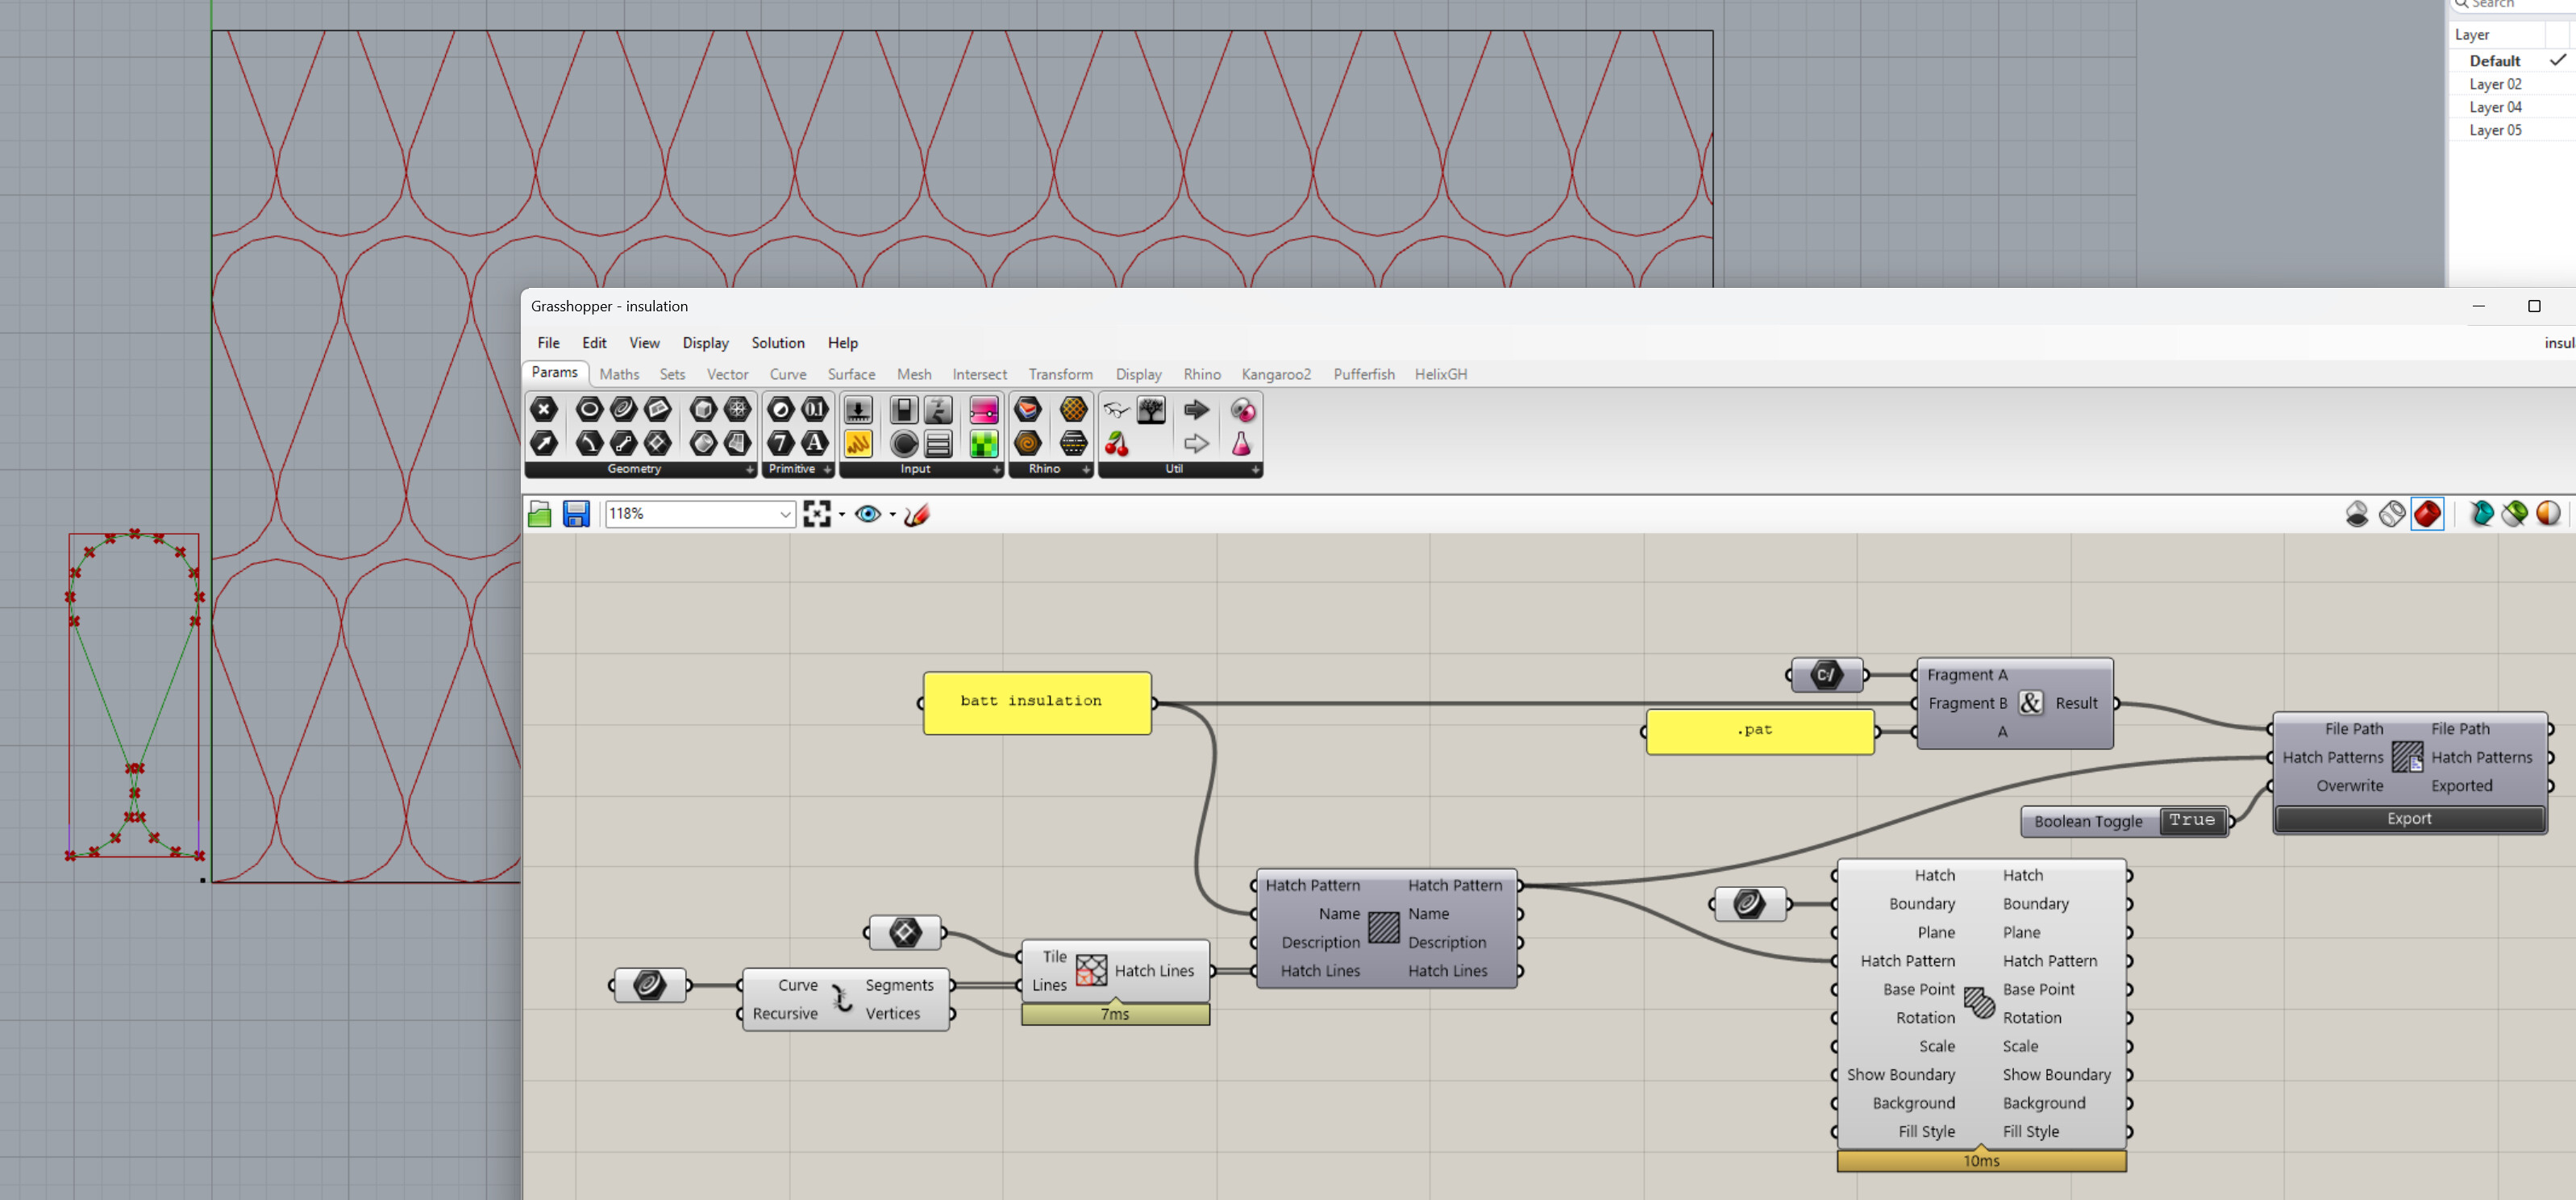The width and height of the screenshot is (2576, 1200).
Task: Disable canvas preview geometry (no preview icon)
Action: click(2357, 514)
